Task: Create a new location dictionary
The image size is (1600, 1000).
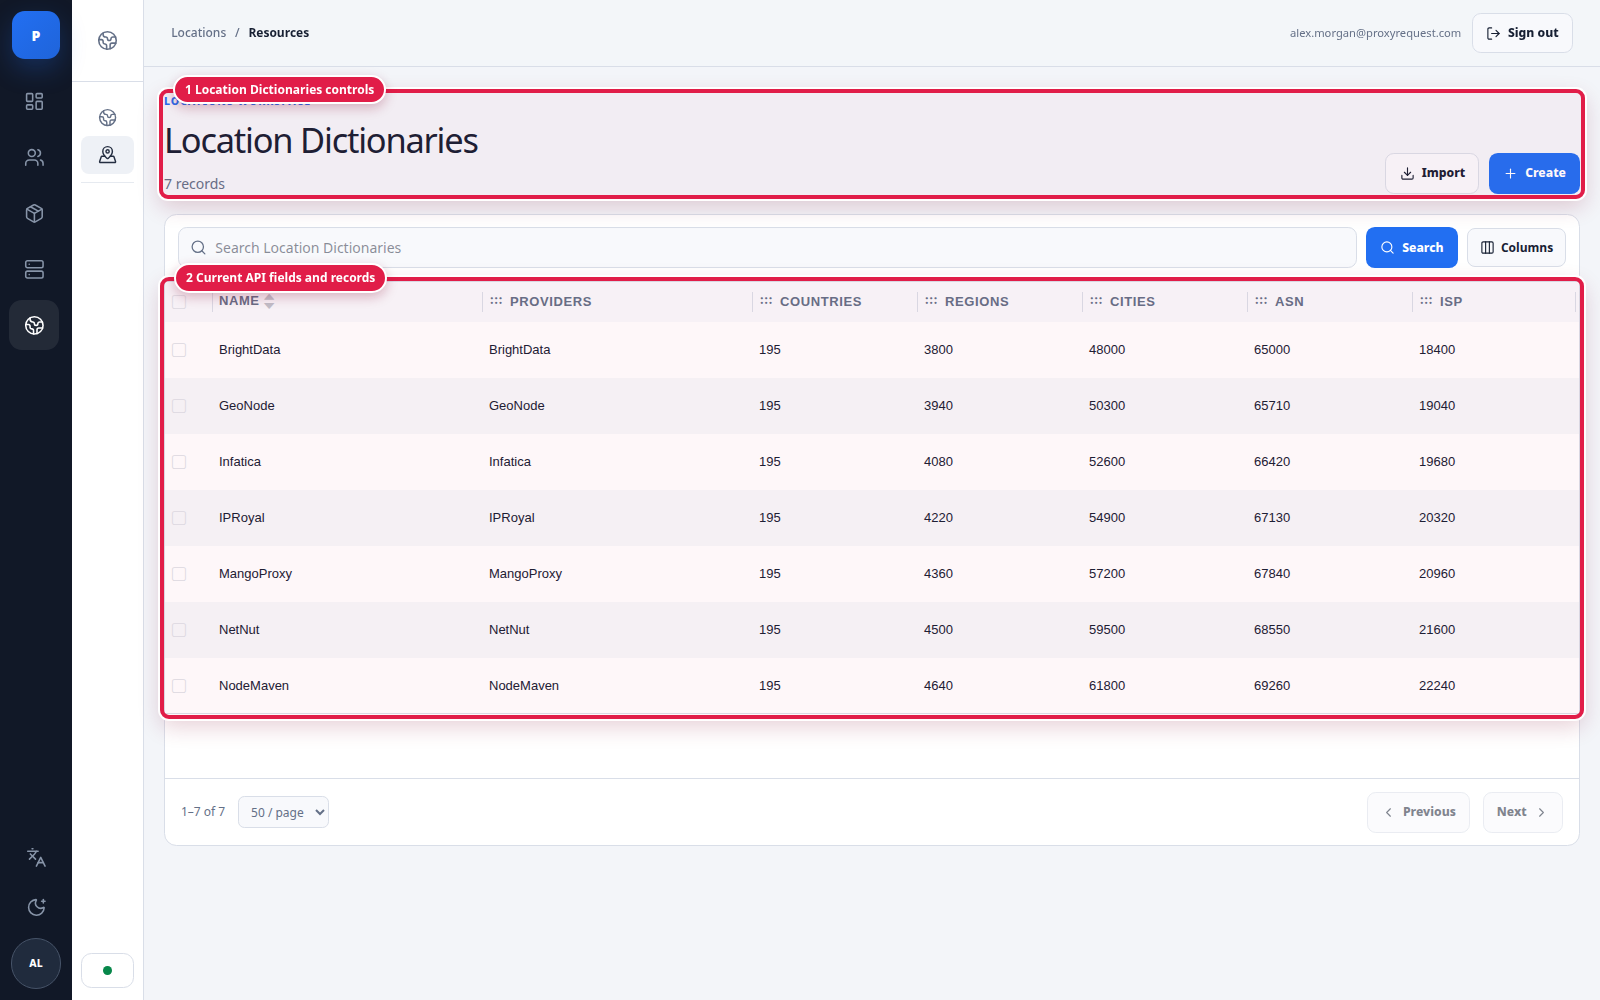Action: (1534, 173)
